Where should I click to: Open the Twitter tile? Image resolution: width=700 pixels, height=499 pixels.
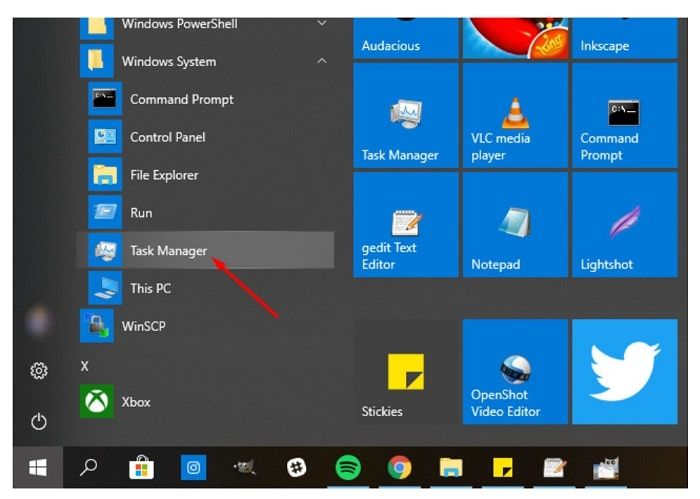pyautogui.click(x=625, y=371)
